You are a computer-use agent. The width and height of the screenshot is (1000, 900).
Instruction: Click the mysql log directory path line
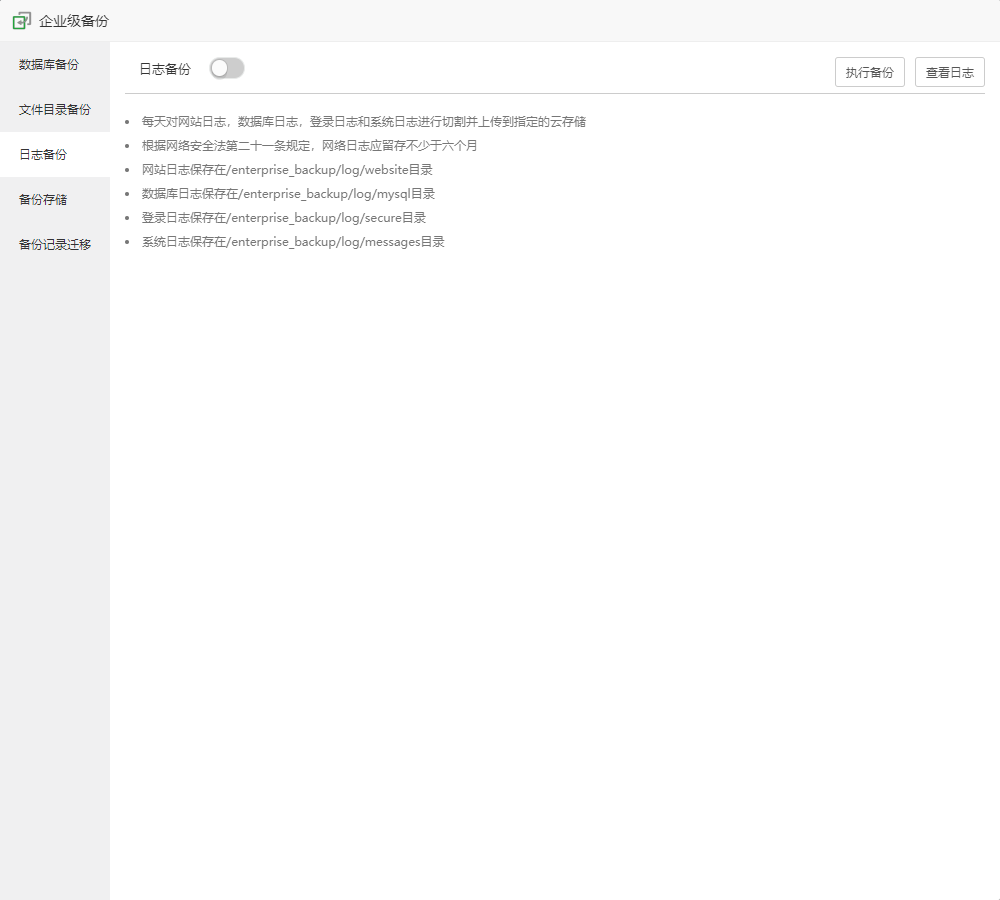(288, 194)
